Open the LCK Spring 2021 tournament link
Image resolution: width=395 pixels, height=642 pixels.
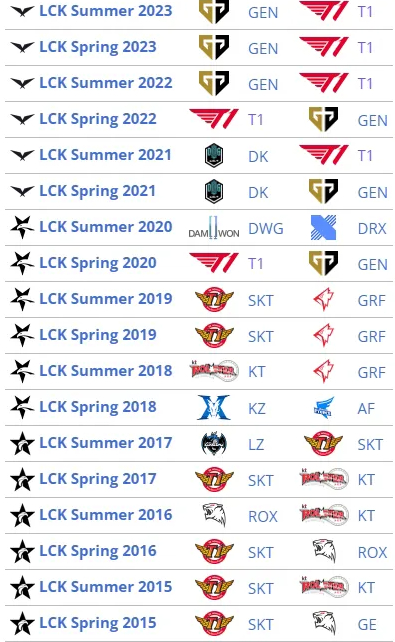click(97, 191)
